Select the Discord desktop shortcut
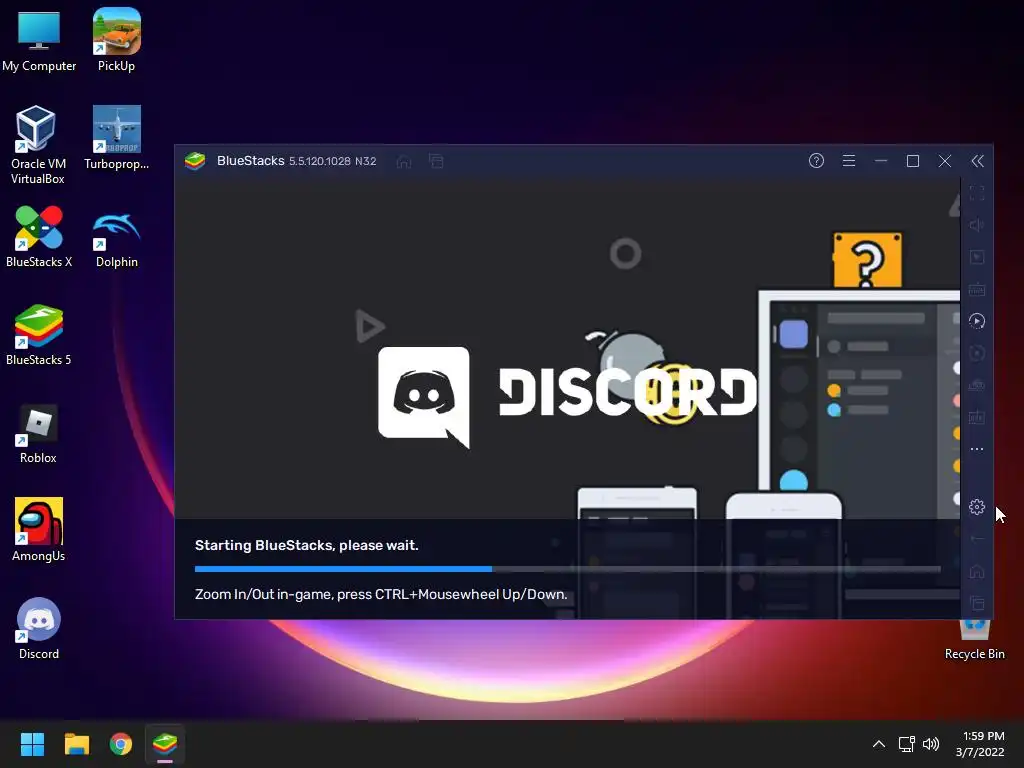Image resolution: width=1024 pixels, height=768 pixels. point(39,628)
